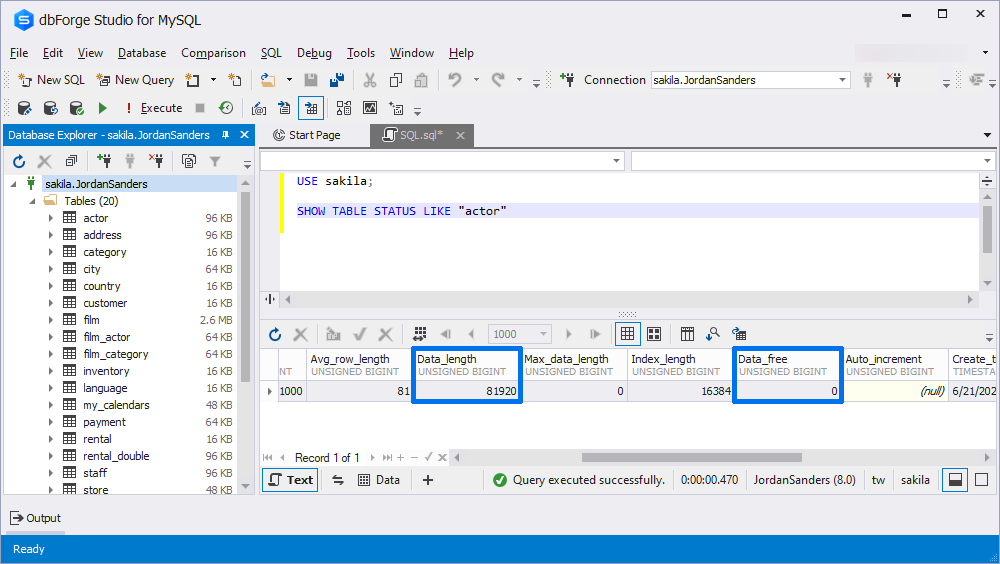Close the SQL.sql tab
The image size is (1000, 564).
click(x=460, y=135)
